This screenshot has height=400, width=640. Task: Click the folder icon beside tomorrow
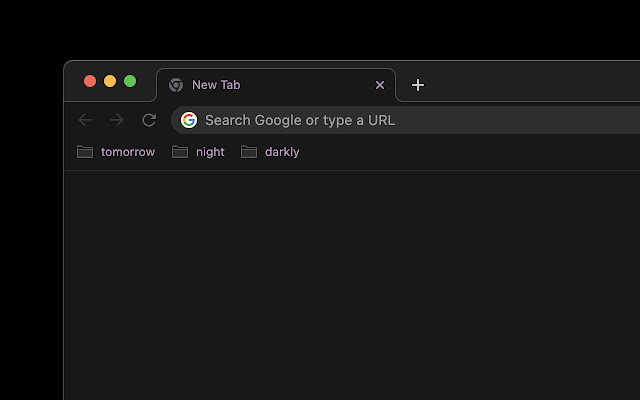click(85, 152)
